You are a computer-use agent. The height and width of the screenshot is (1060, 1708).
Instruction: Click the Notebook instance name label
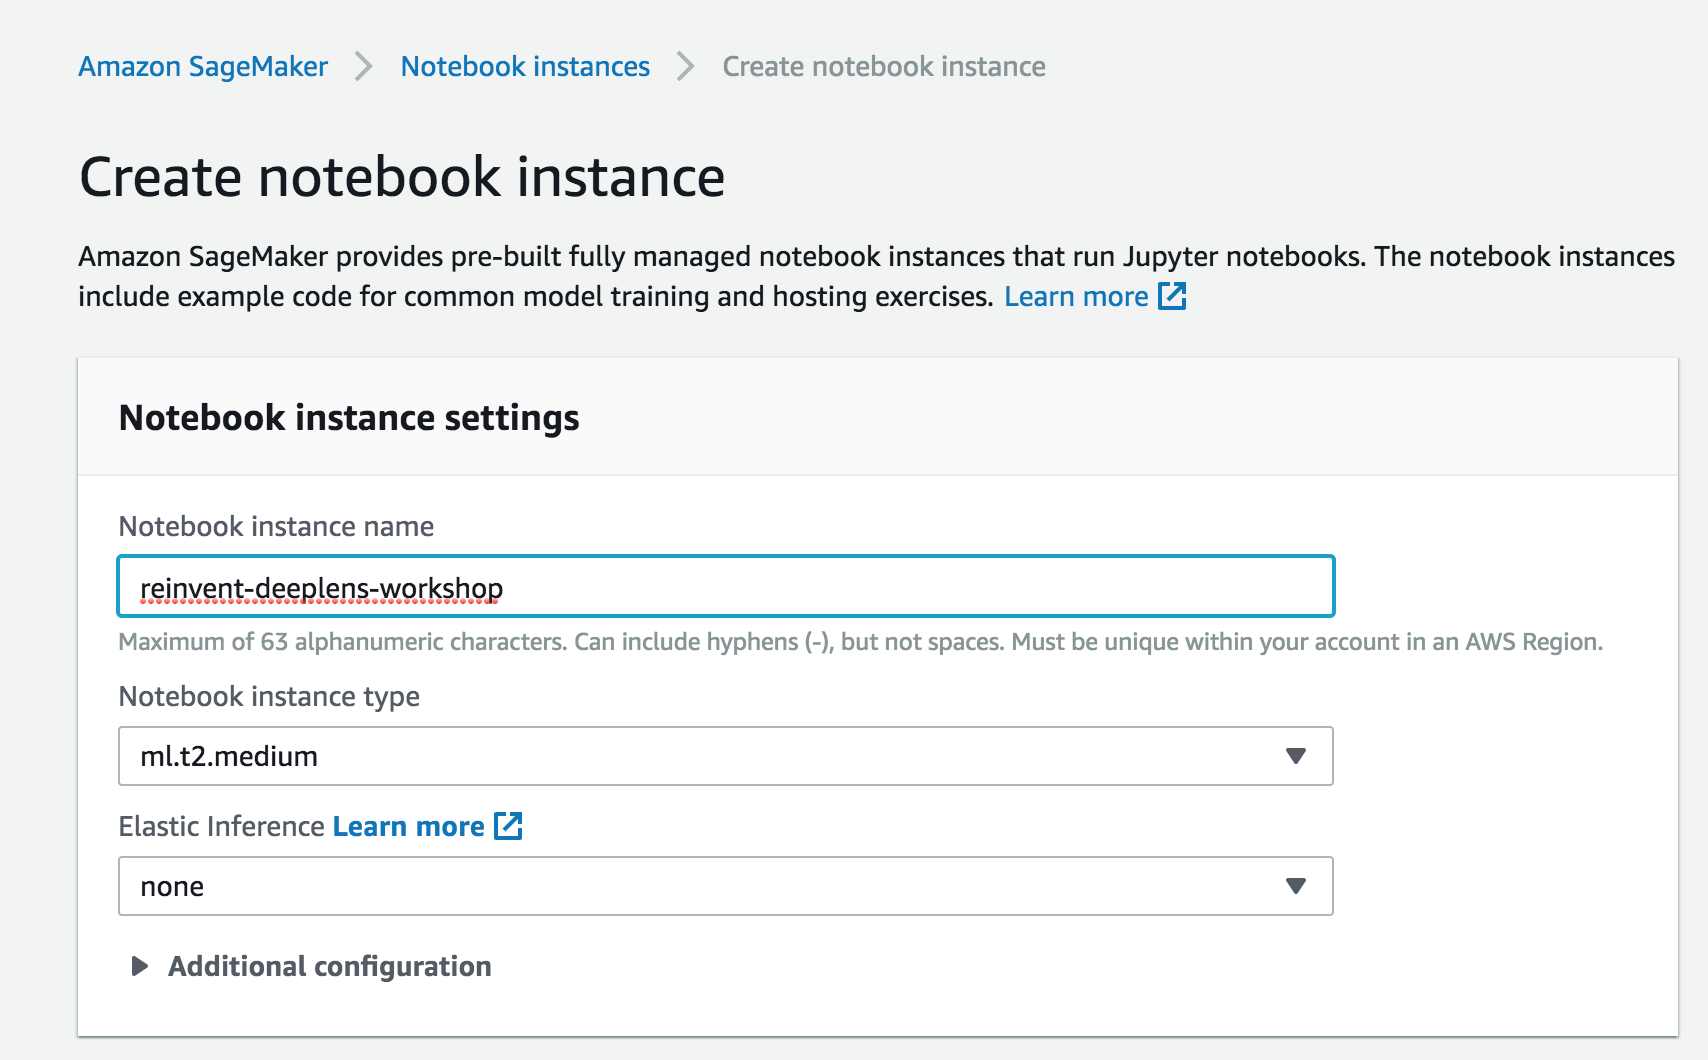click(x=276, y=527)
